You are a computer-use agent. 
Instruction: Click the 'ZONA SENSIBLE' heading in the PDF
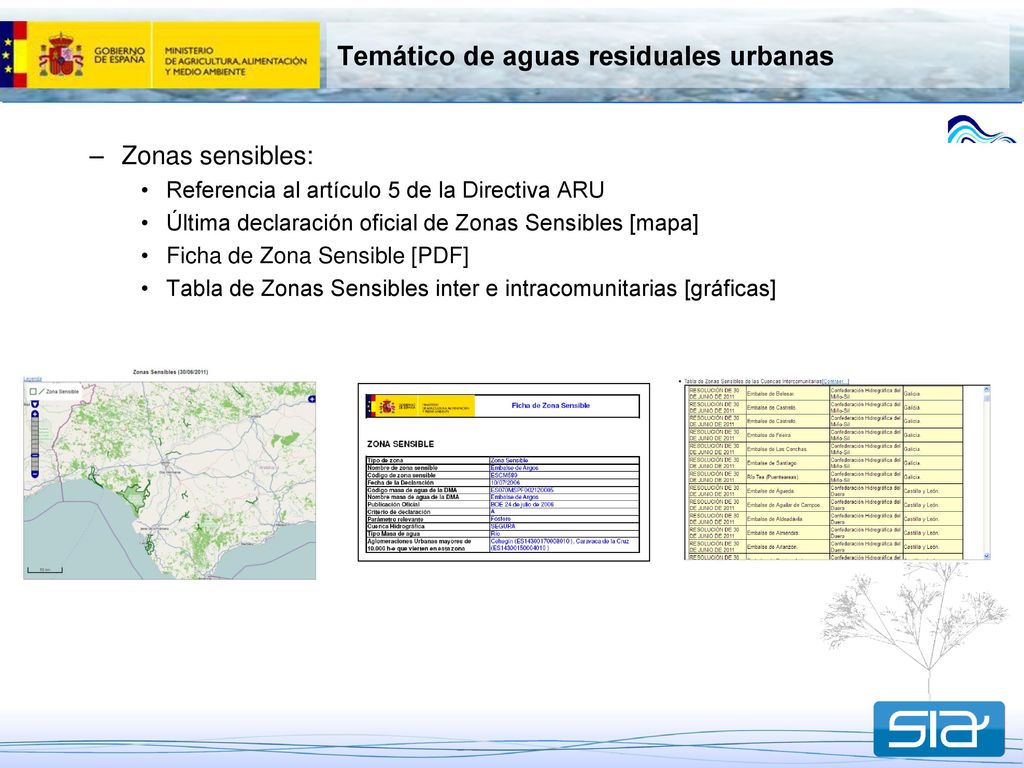400,444
